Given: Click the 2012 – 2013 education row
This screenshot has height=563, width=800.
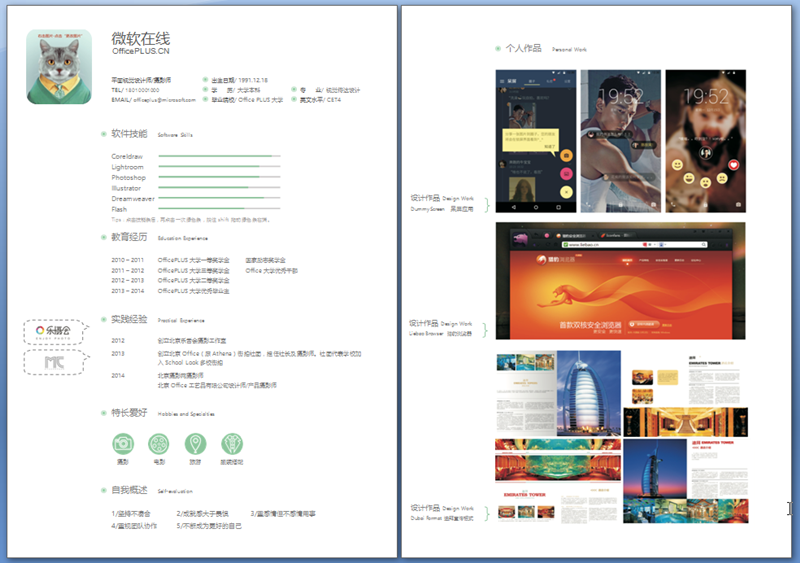Looking at the screenshot, I should (170, 280).
